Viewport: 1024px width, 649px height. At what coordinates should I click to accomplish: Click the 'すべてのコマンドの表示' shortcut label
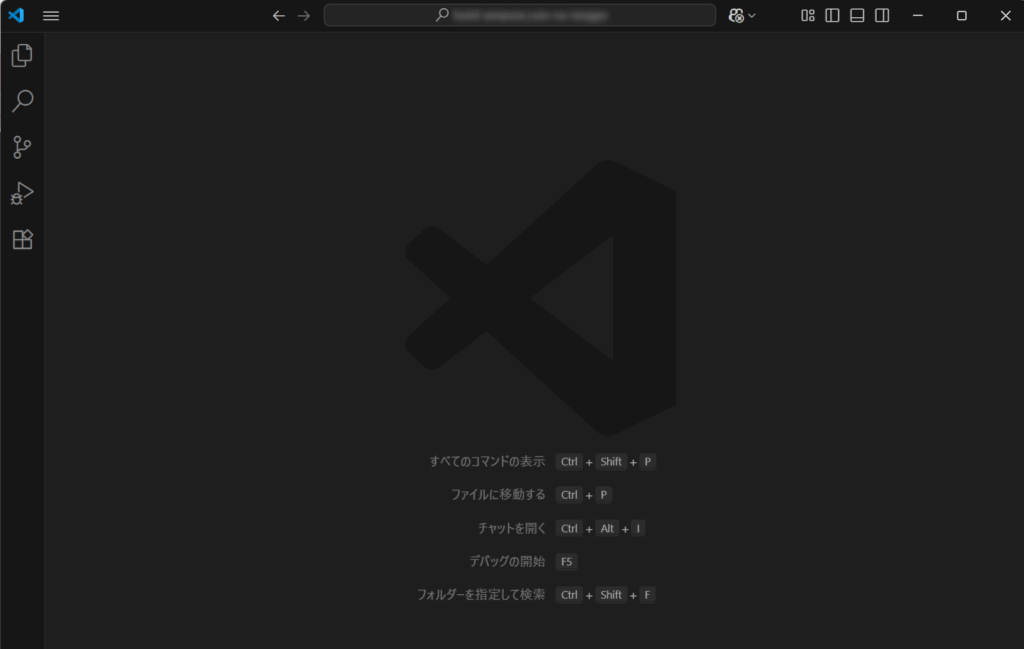(x=487, y=462)
